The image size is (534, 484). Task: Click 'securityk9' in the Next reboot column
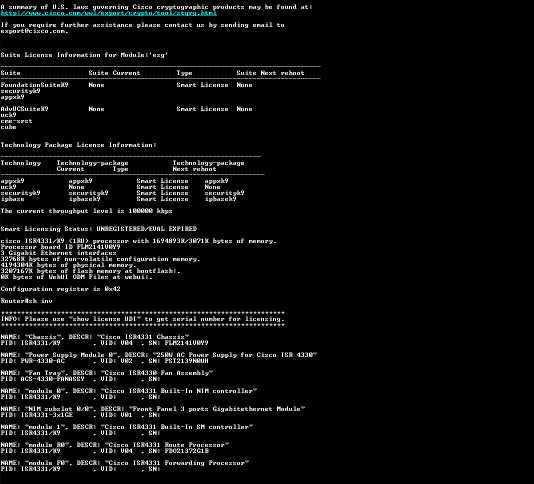pos(224,193)
